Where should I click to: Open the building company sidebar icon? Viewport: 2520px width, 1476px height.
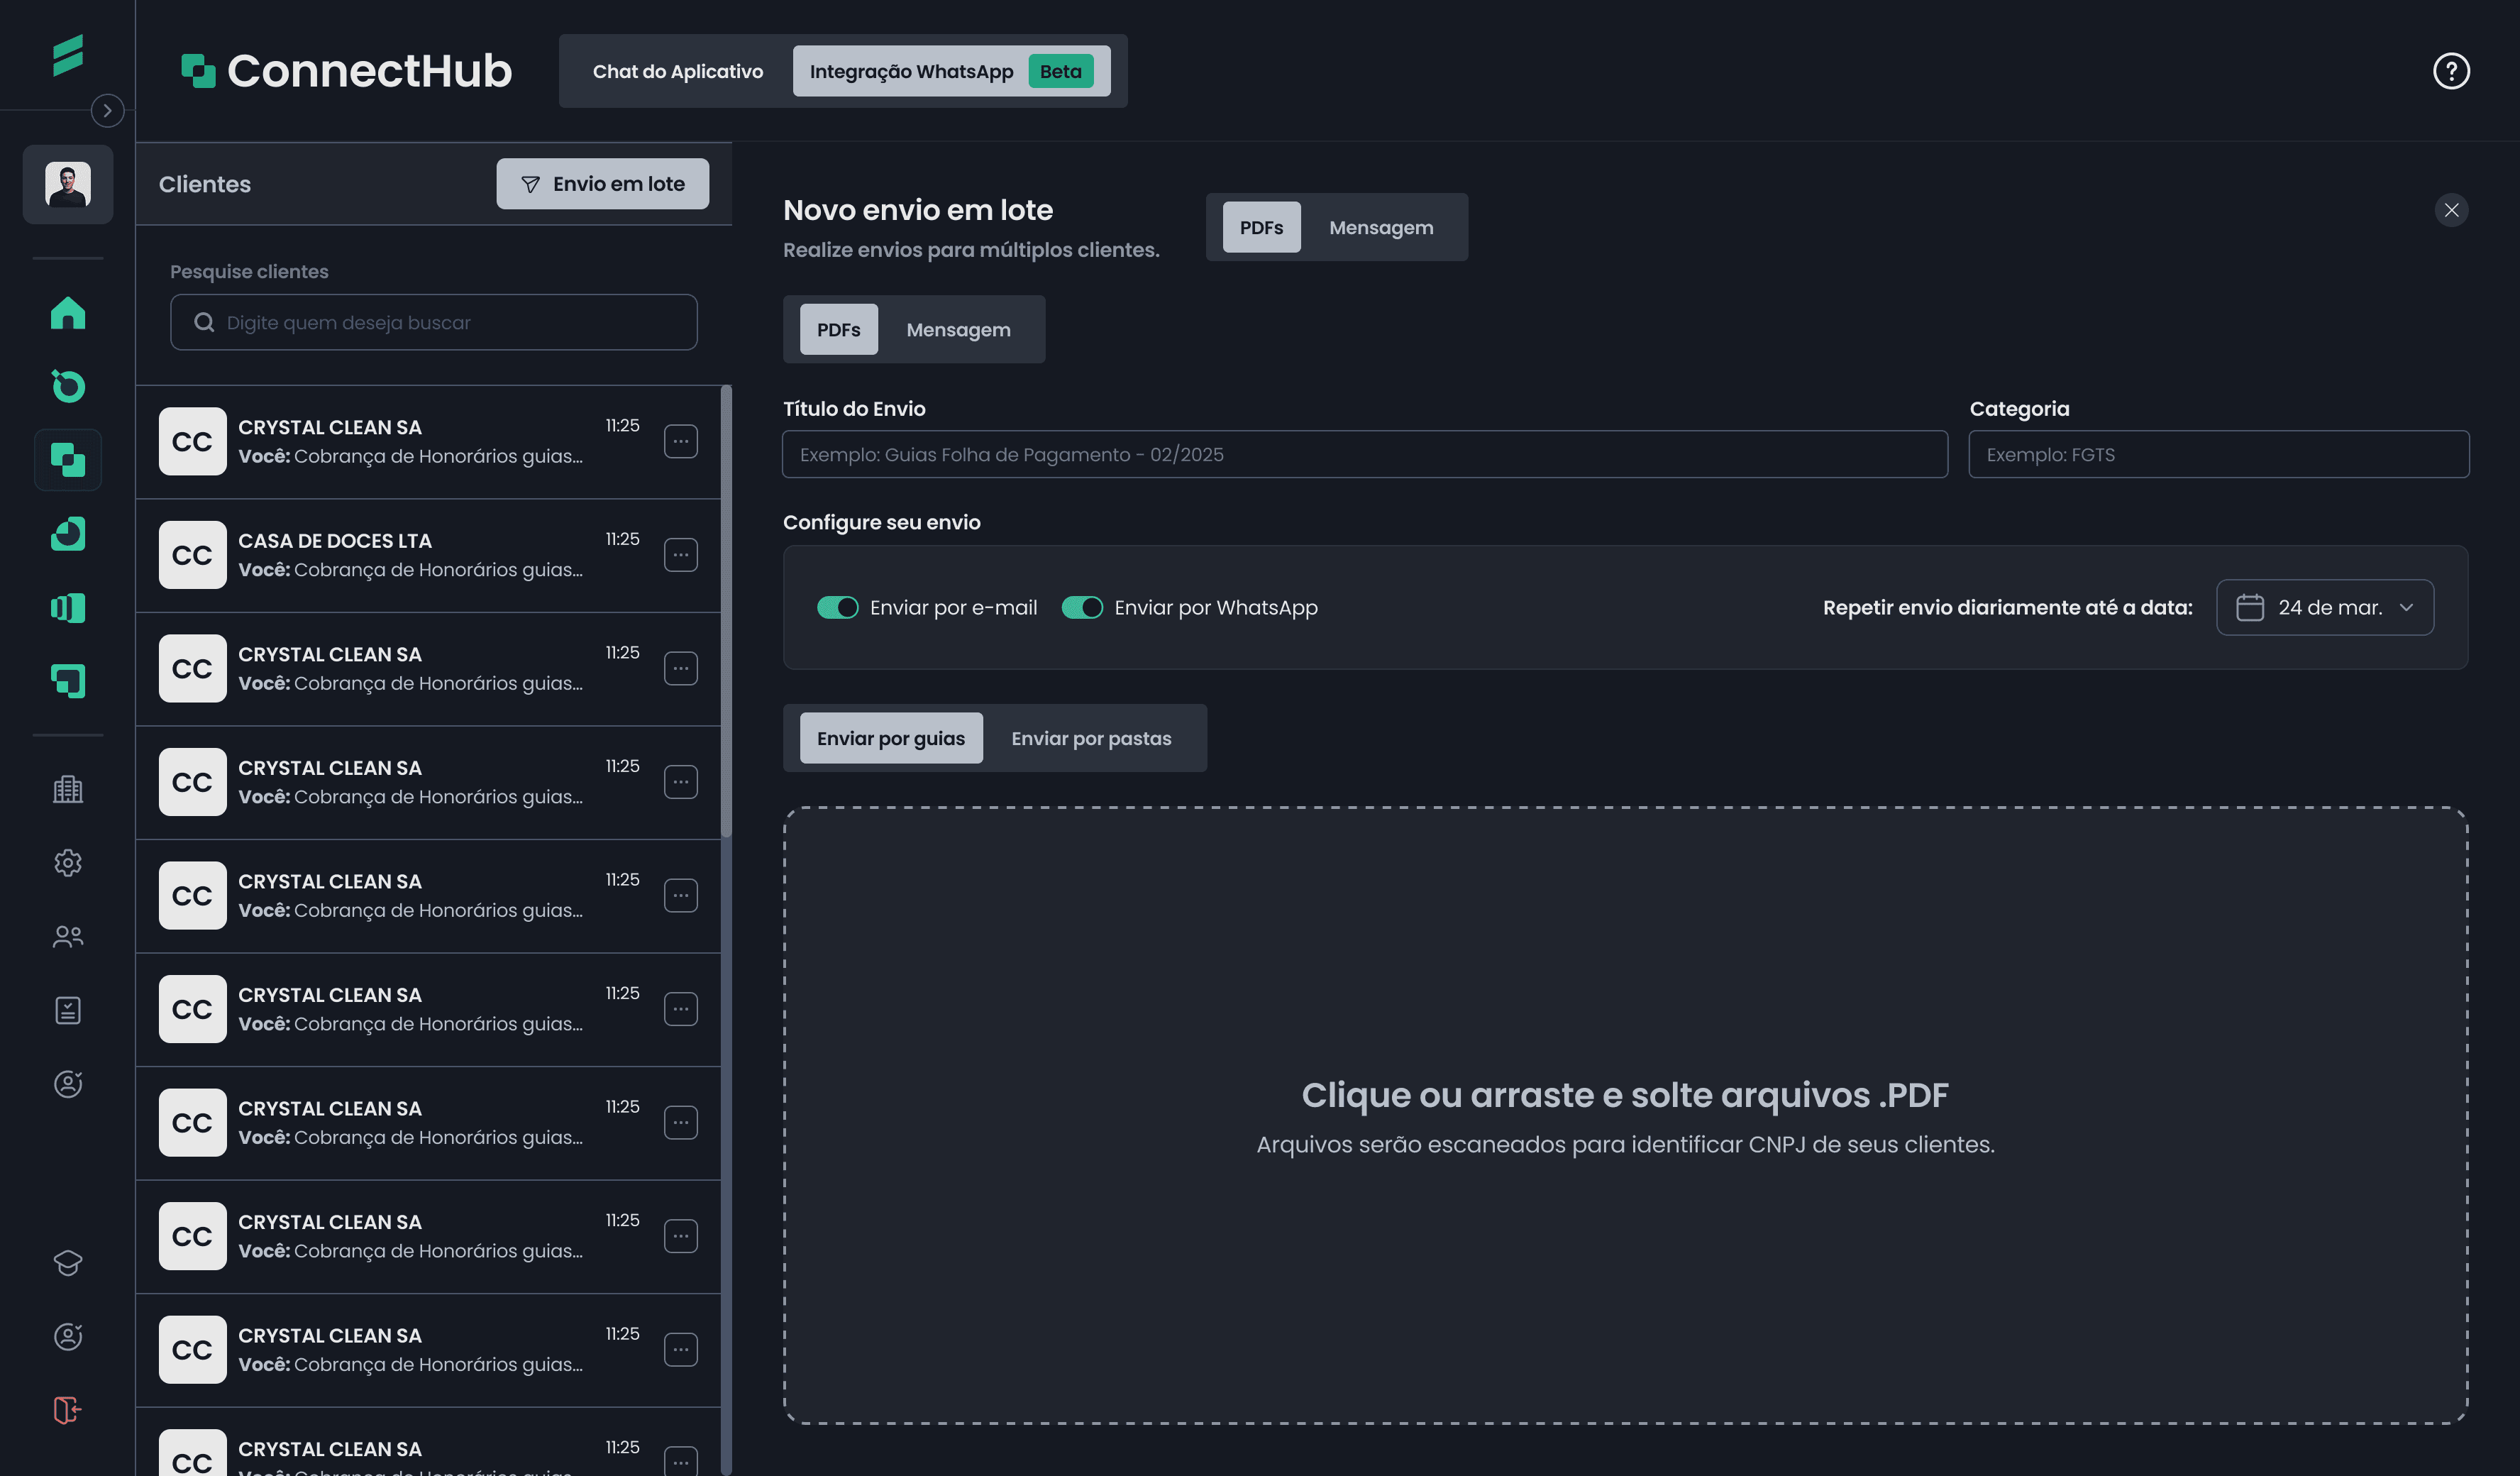pos(68,789)
